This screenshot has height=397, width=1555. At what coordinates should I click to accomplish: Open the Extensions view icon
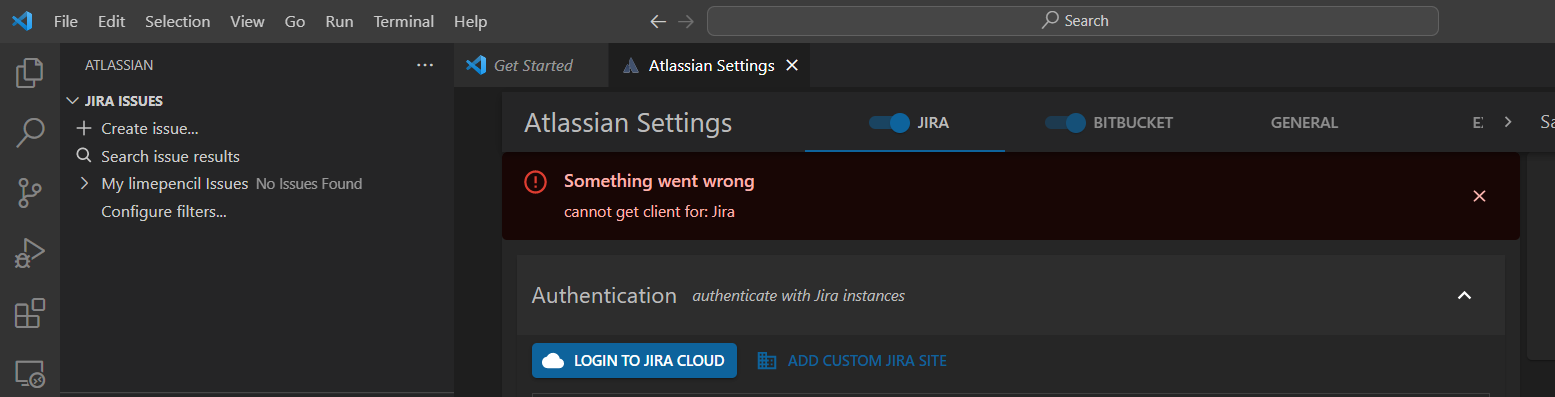click(x=30, y=314)
